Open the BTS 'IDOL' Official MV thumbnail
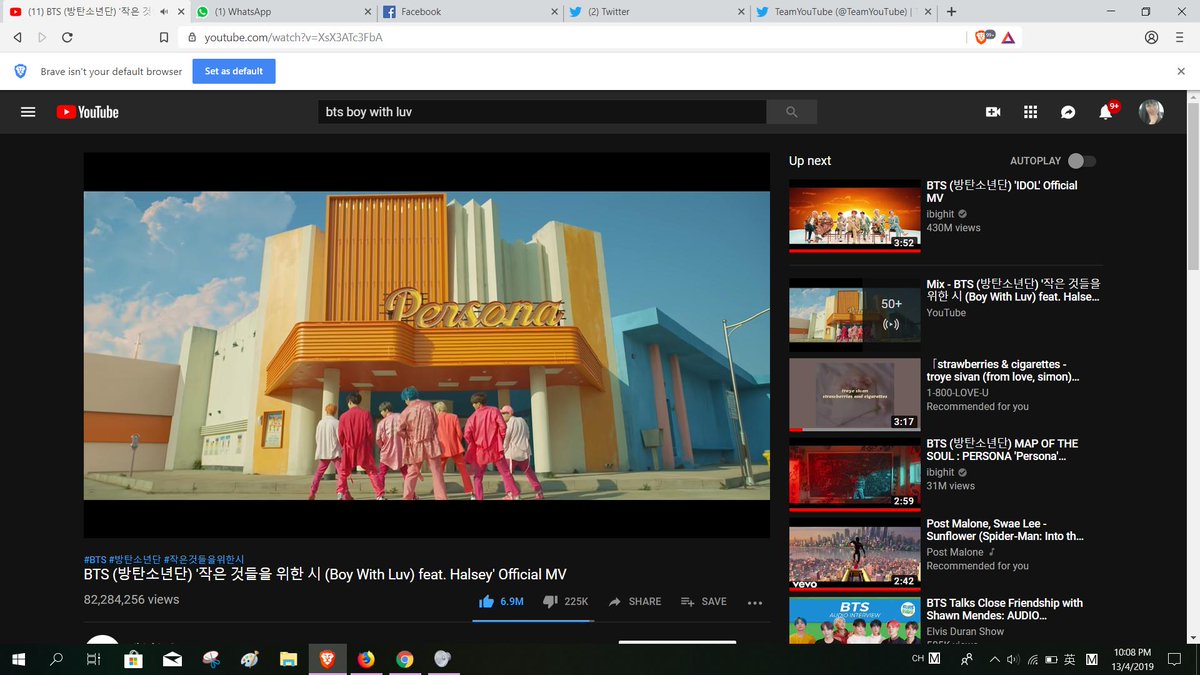Image resolution: width=1200 pixels, height=675 pixels. [855, 215]
